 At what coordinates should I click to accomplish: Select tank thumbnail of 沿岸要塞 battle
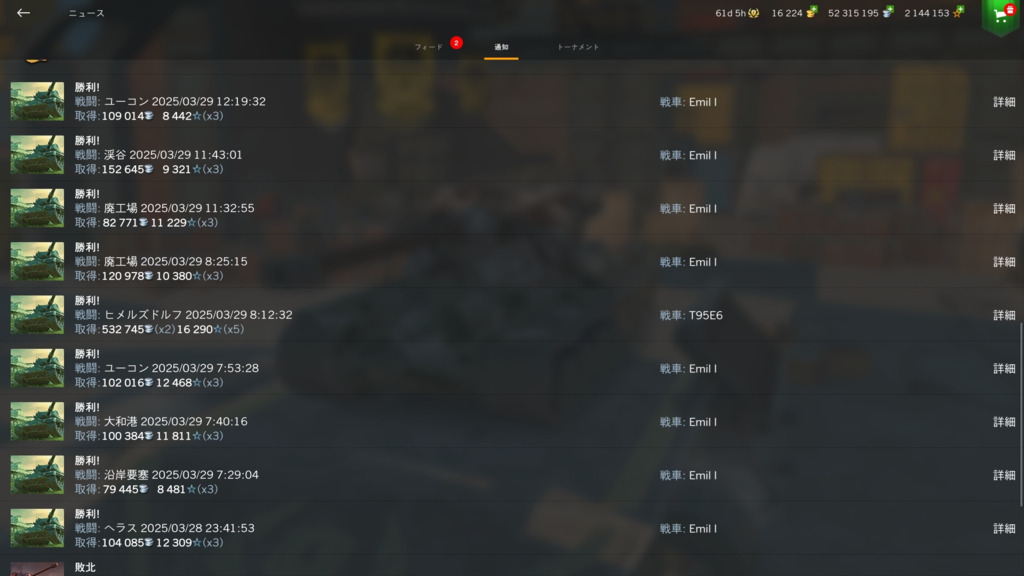(x=37, y=475)
